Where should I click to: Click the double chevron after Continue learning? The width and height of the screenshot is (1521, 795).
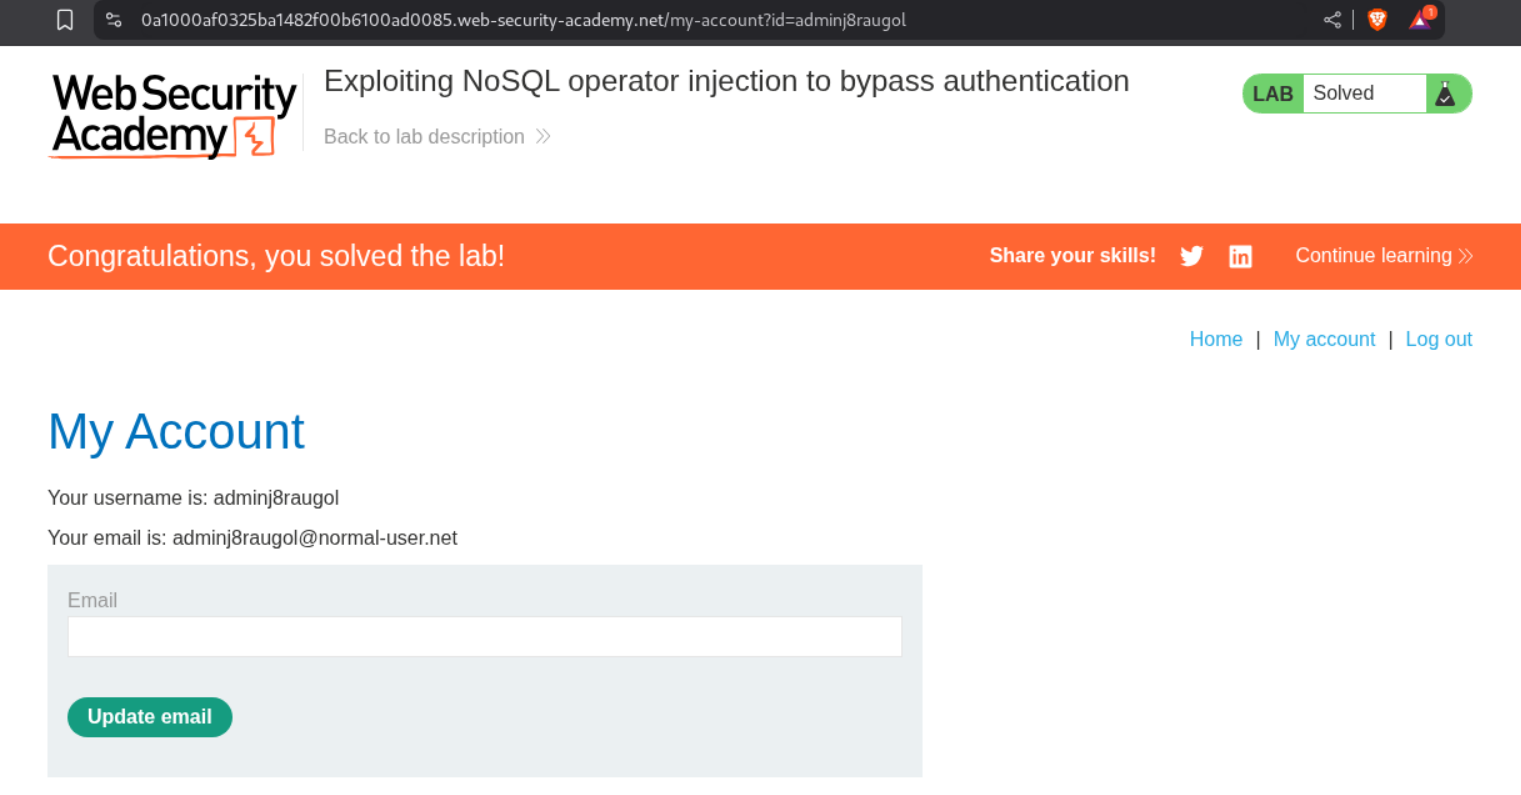point(1466,256)
